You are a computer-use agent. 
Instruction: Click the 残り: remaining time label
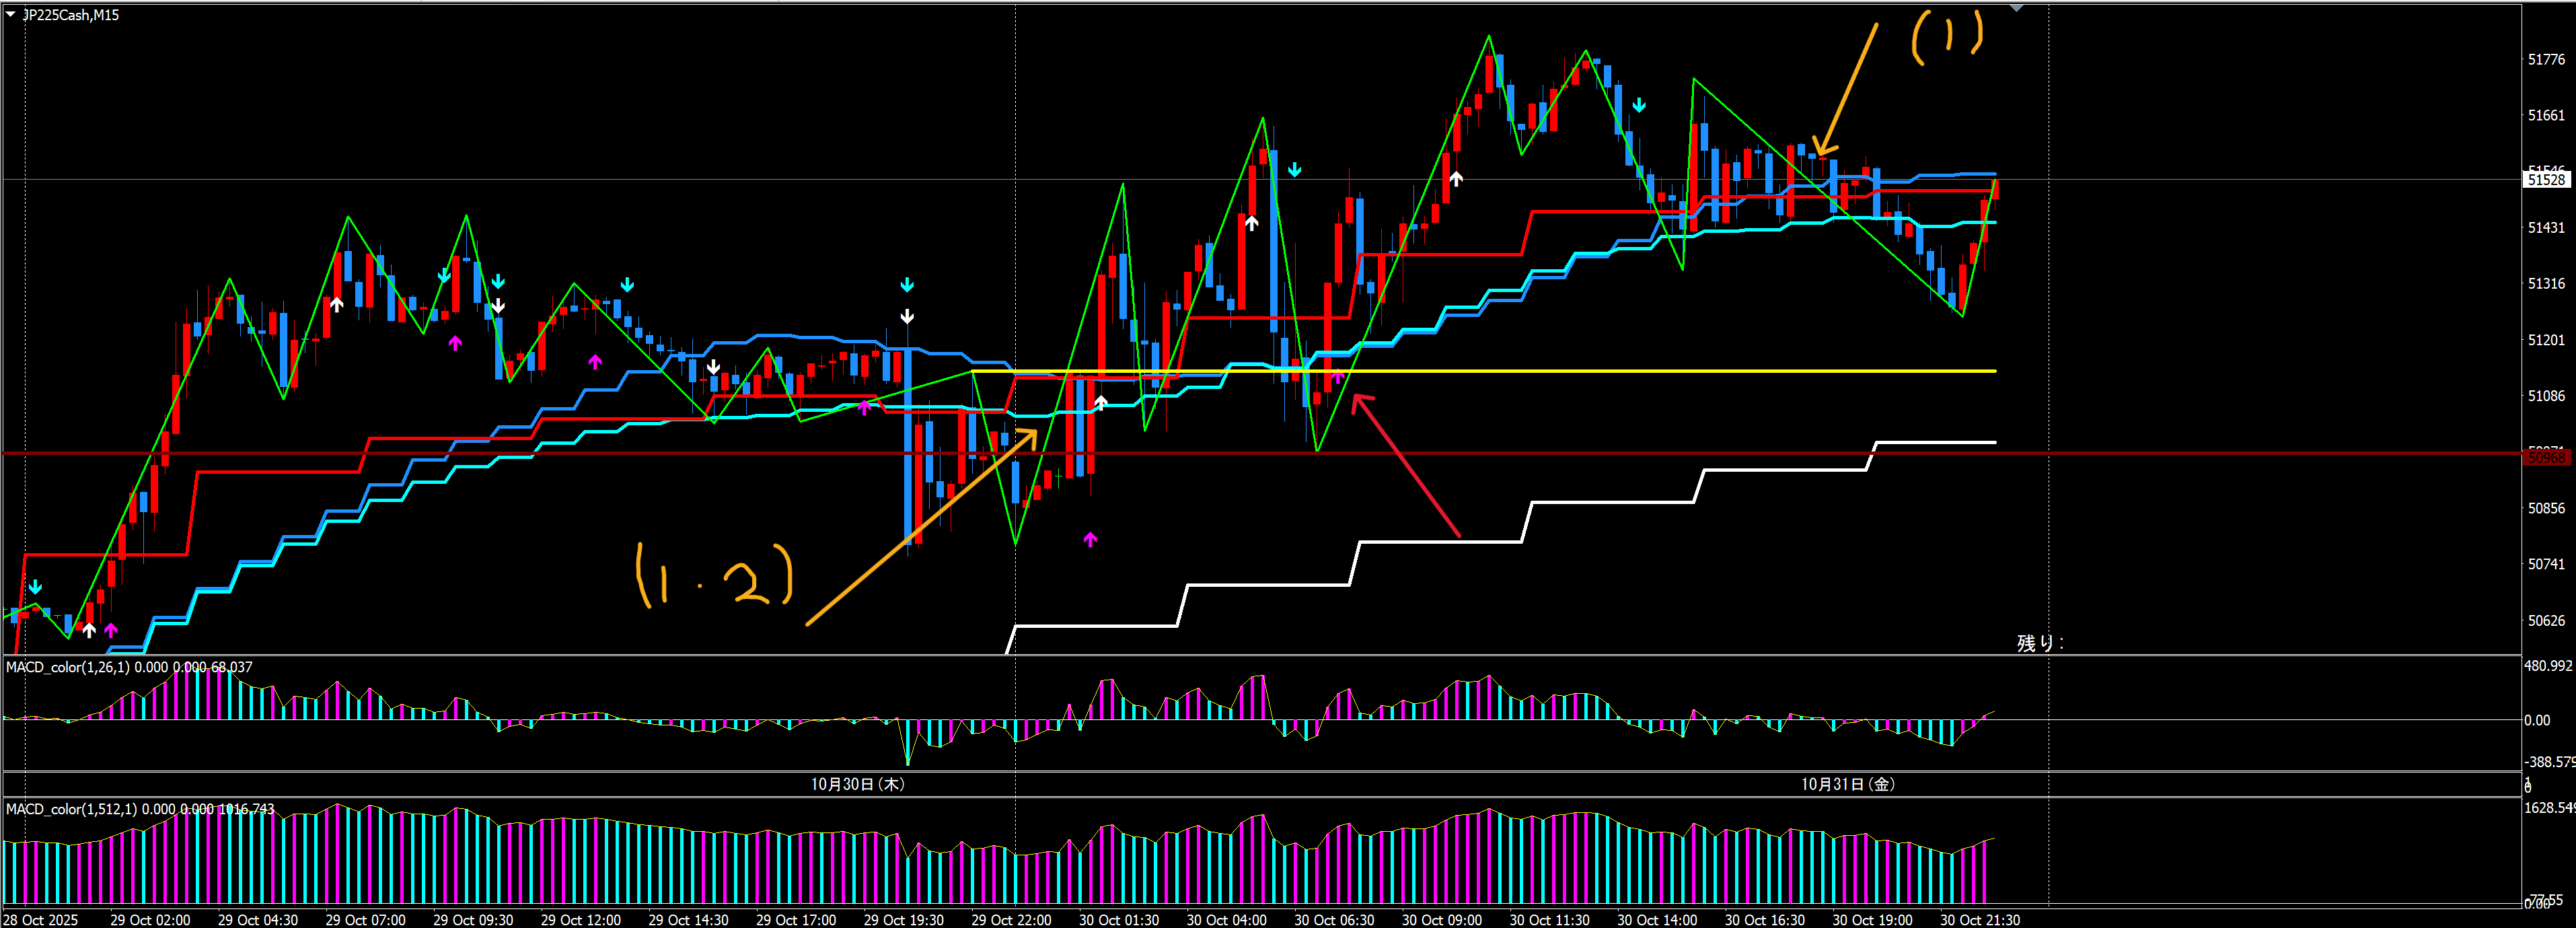(2039, 643)
